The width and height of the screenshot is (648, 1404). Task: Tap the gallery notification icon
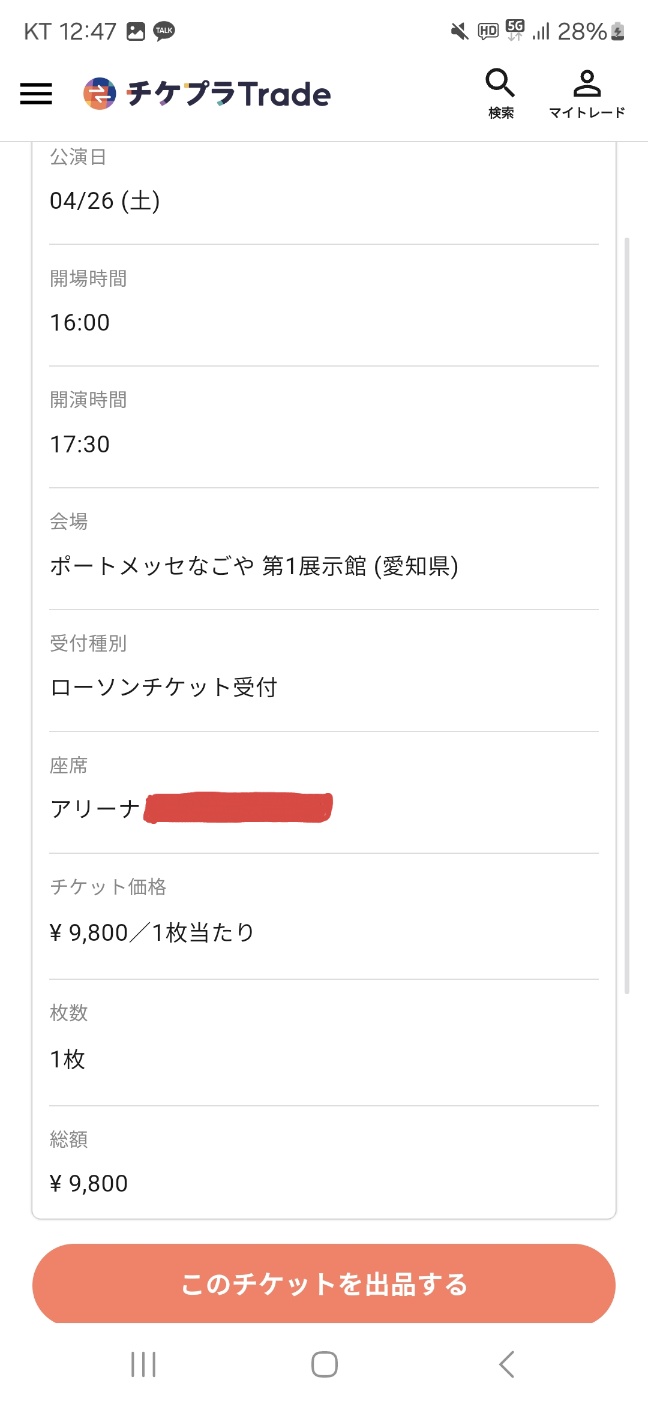pos(135,31)
